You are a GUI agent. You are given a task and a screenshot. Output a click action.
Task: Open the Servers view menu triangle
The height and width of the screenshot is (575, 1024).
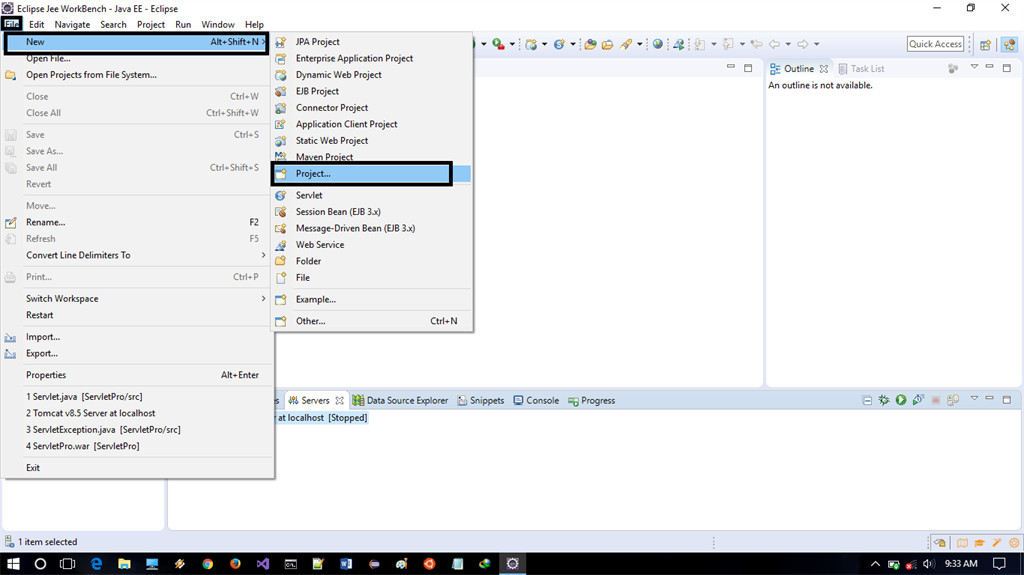(x=974, y=399)
